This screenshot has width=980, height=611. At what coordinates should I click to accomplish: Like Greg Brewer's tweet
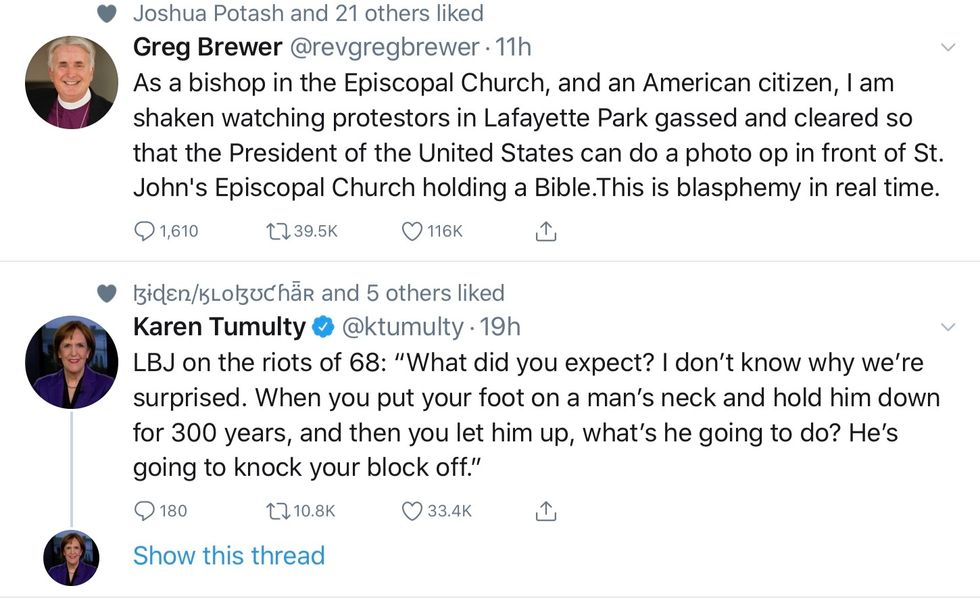click(x=412, y=231)
